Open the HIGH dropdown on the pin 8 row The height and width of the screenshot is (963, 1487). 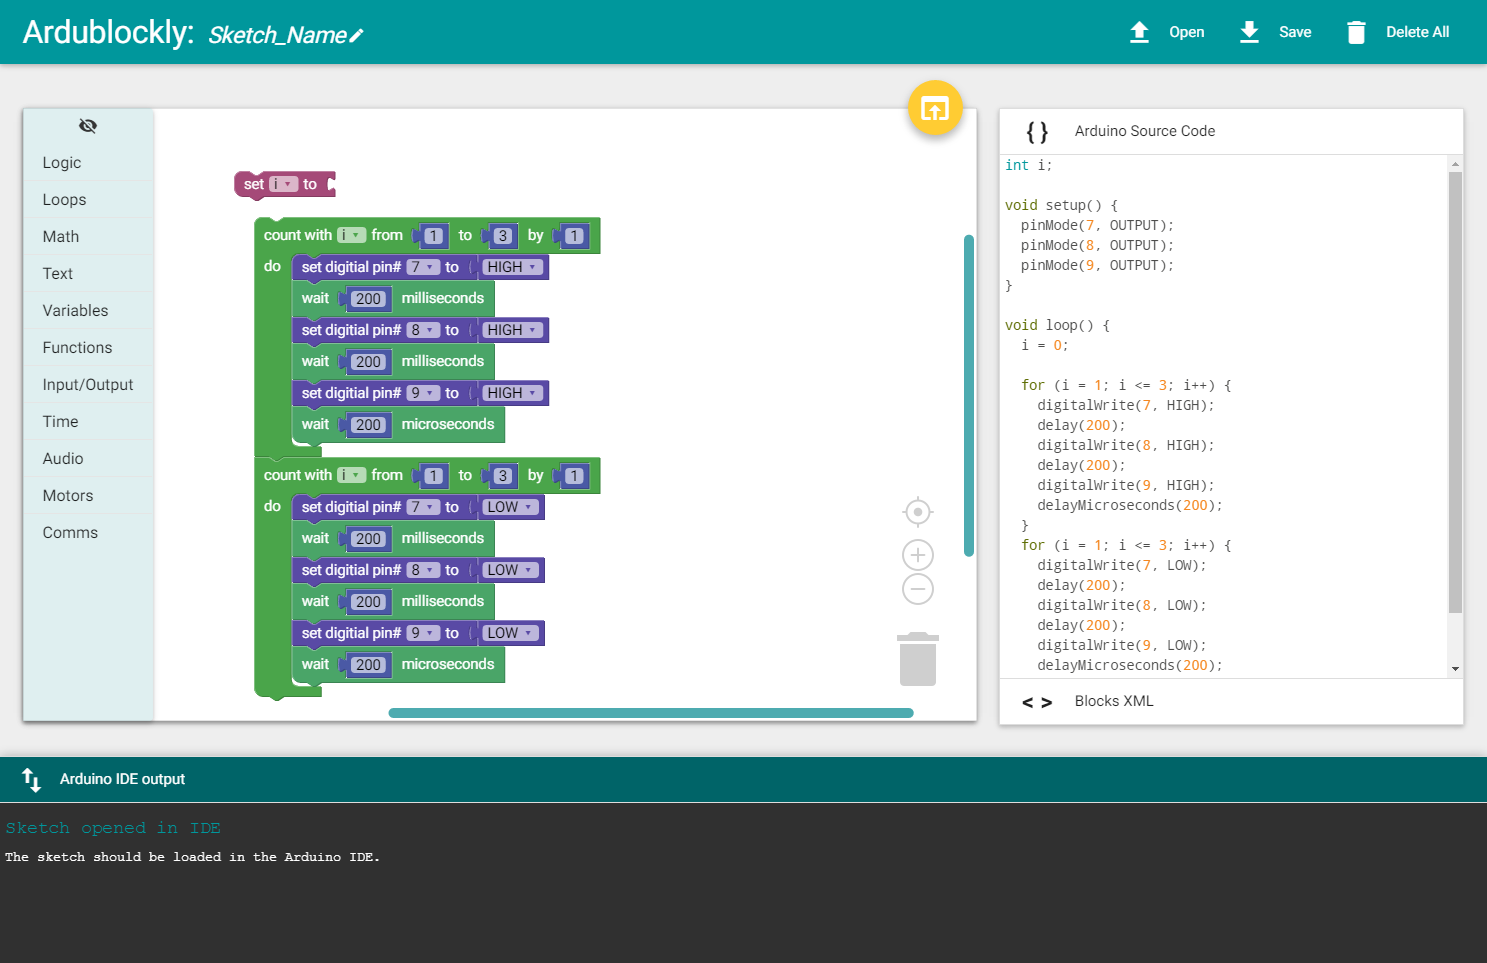[x=512, y=330]
